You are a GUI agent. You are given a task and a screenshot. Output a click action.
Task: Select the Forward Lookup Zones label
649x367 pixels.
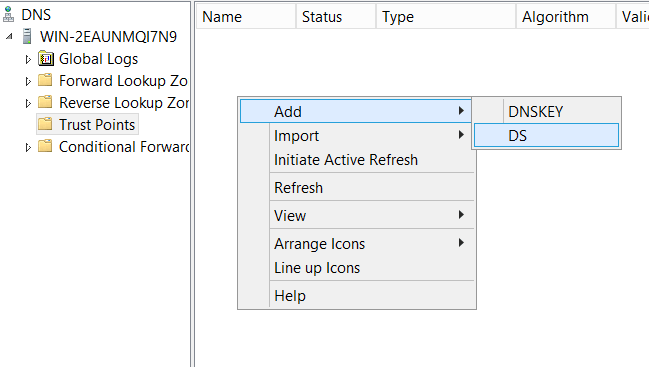pos(123,81)
